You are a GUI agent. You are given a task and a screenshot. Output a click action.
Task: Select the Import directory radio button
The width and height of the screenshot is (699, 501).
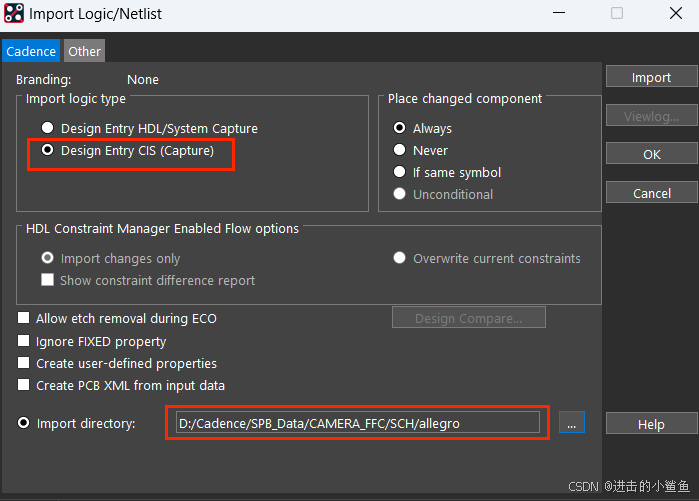tap(23, 423)
